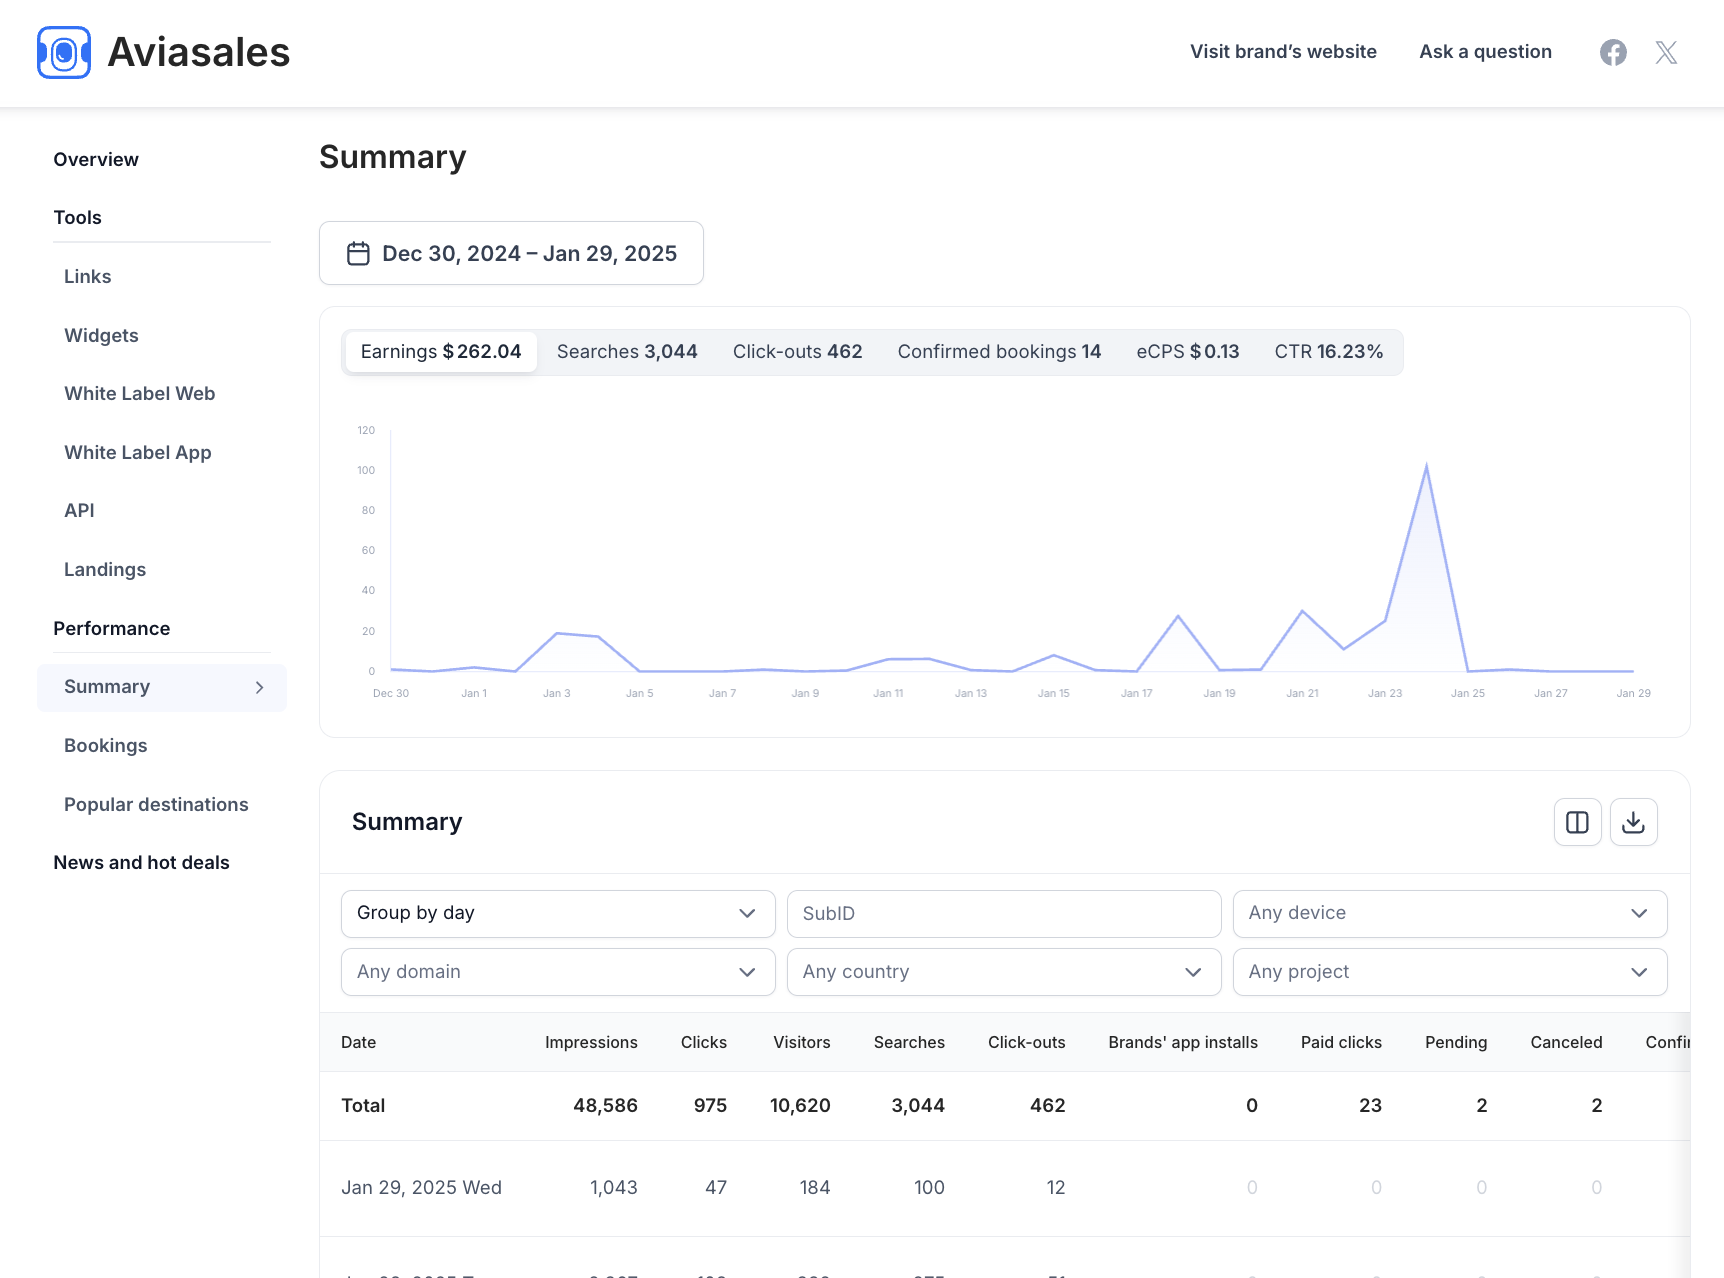Open the X social icon
The height and width of the screenshot is (1278, 1724).
click(x=1666, y=52)
